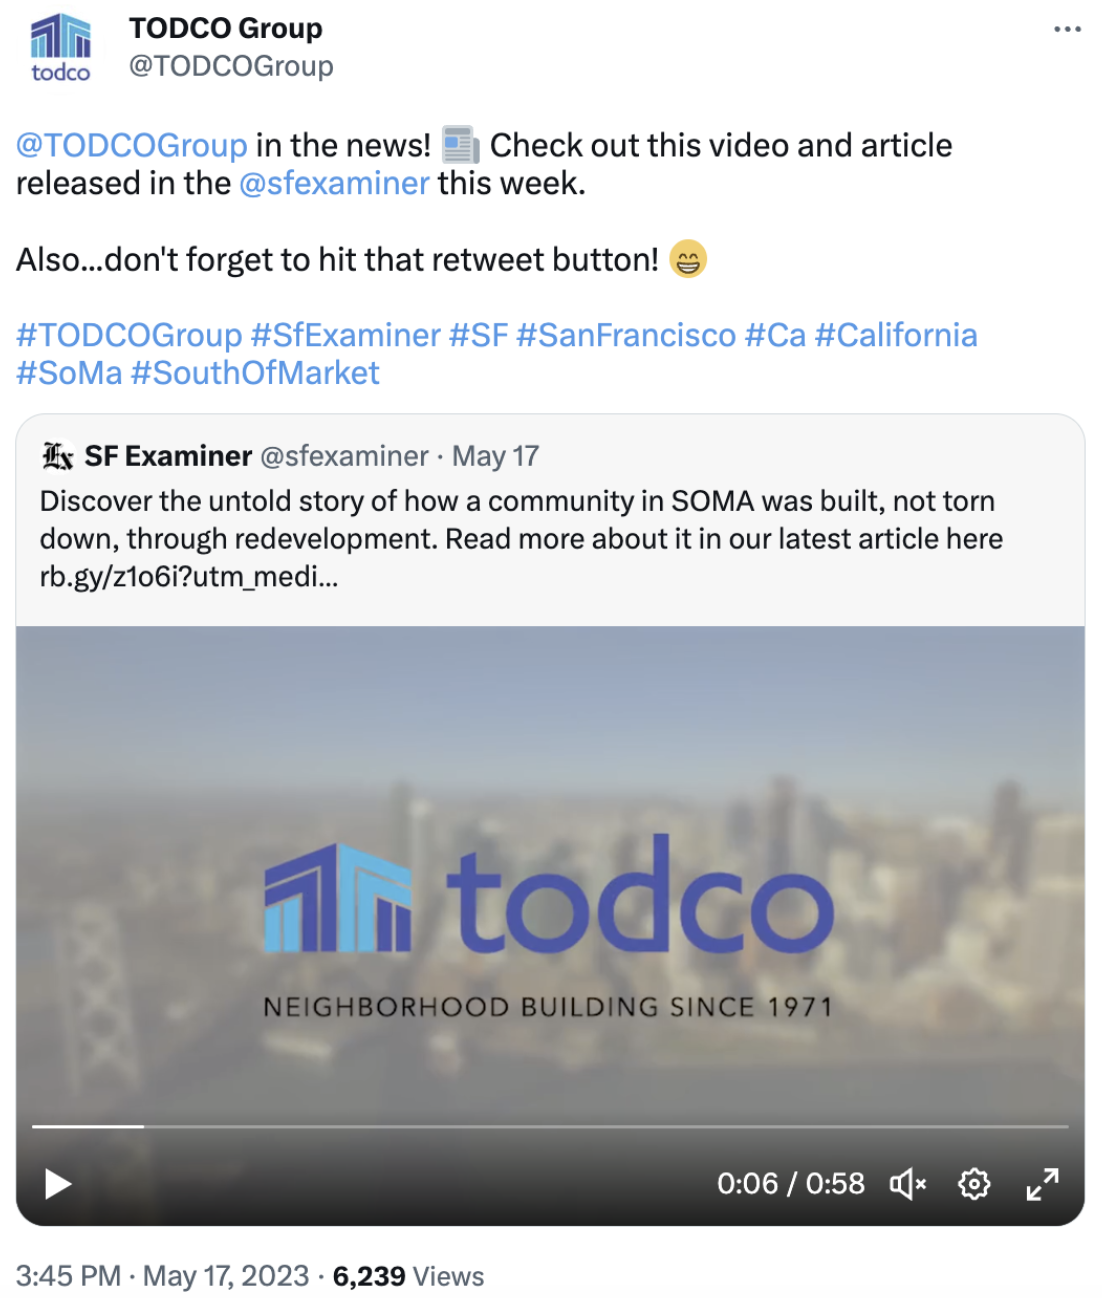Image resolution: width=1102 pixels, height=1298 pixels.
Task: Open the @sfexaminer mention link
Action: [x=334, y=184]
